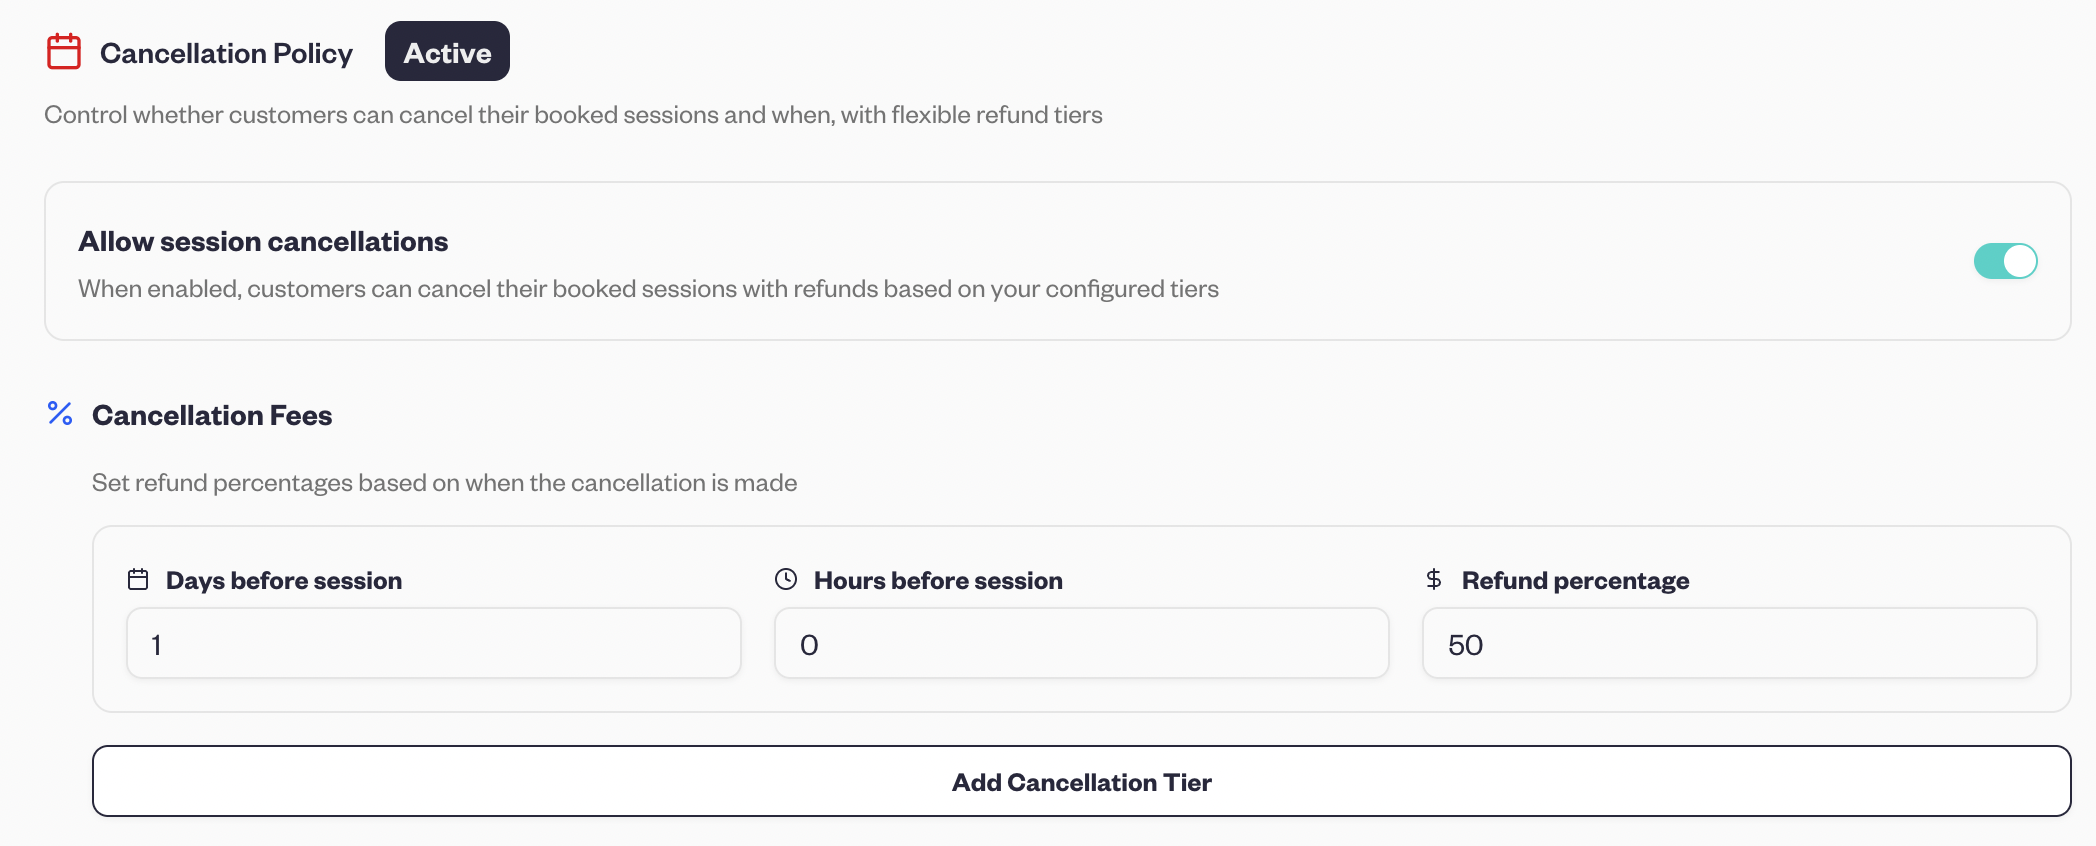This screenshot has height=846, width=2096.
Task: Click the red calendar Cancellation Policy icon
Action: [64, 52]
